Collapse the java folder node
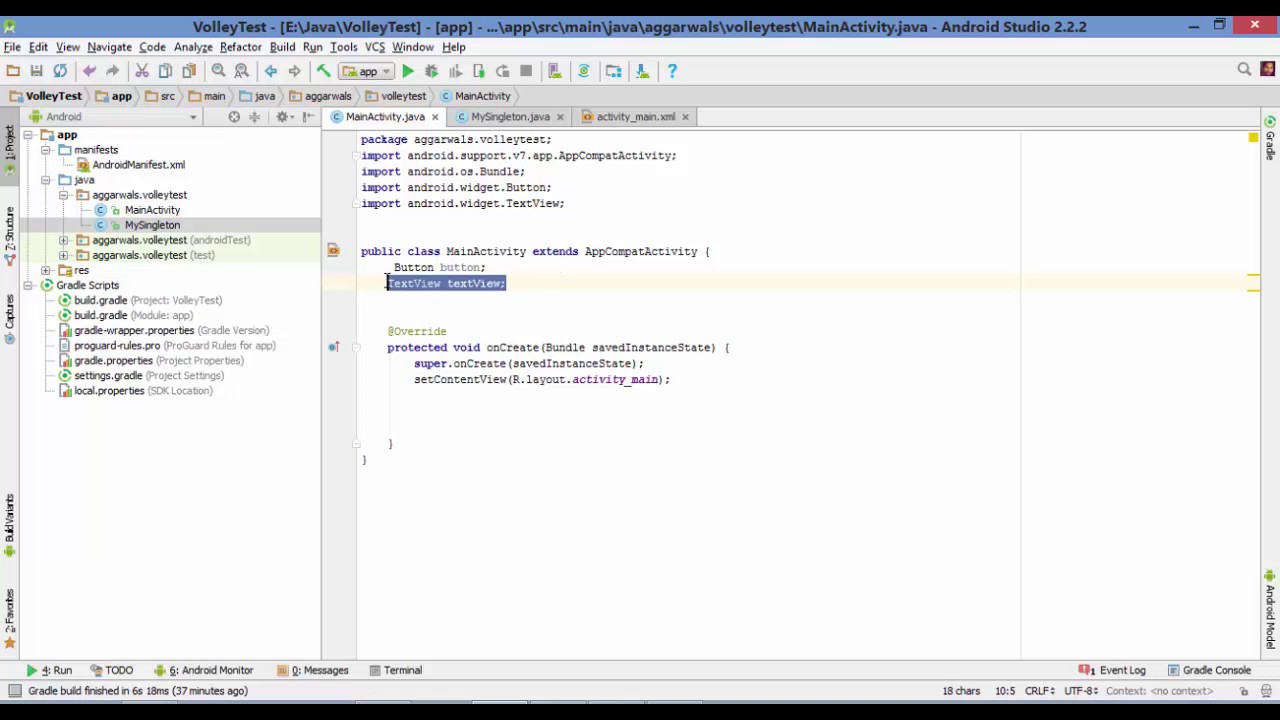 [x=46, y=180]
